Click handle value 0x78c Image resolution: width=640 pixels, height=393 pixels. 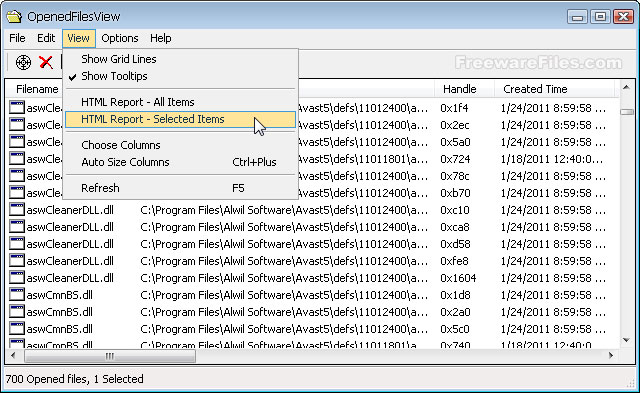[x=455, y=176]
